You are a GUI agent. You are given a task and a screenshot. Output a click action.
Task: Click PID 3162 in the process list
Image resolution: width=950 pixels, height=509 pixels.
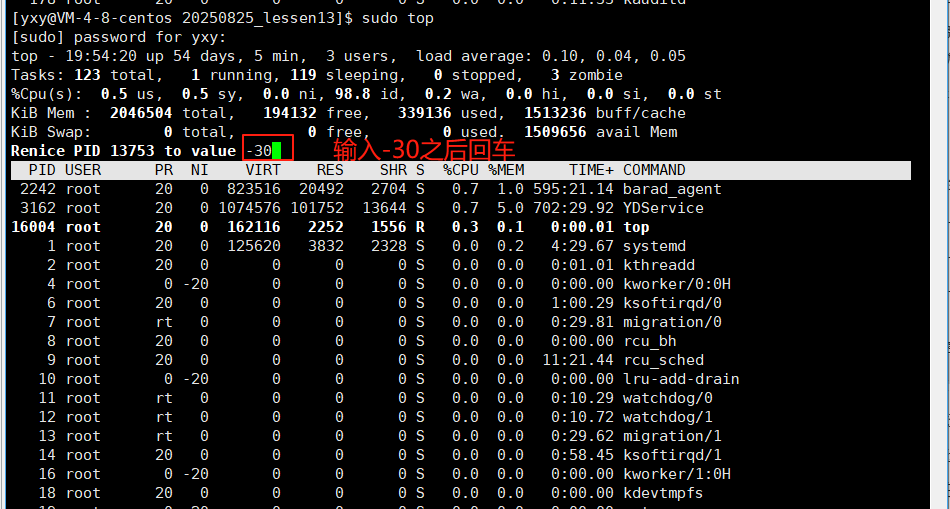click(38, 208)
